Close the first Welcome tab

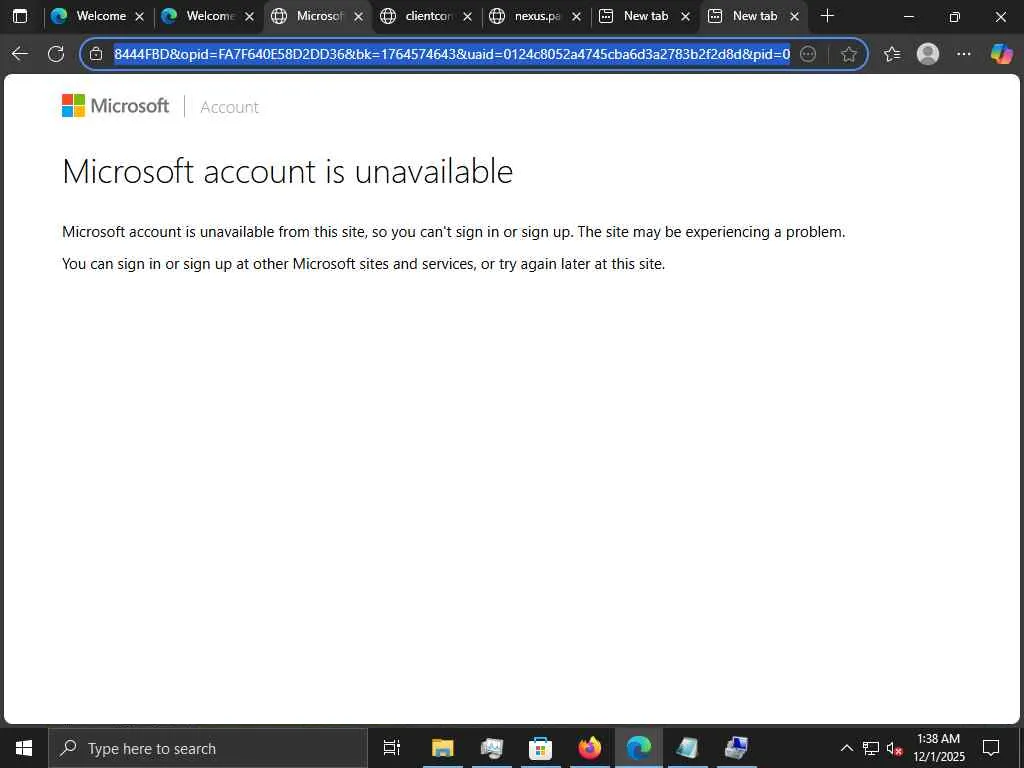point(139,17)
